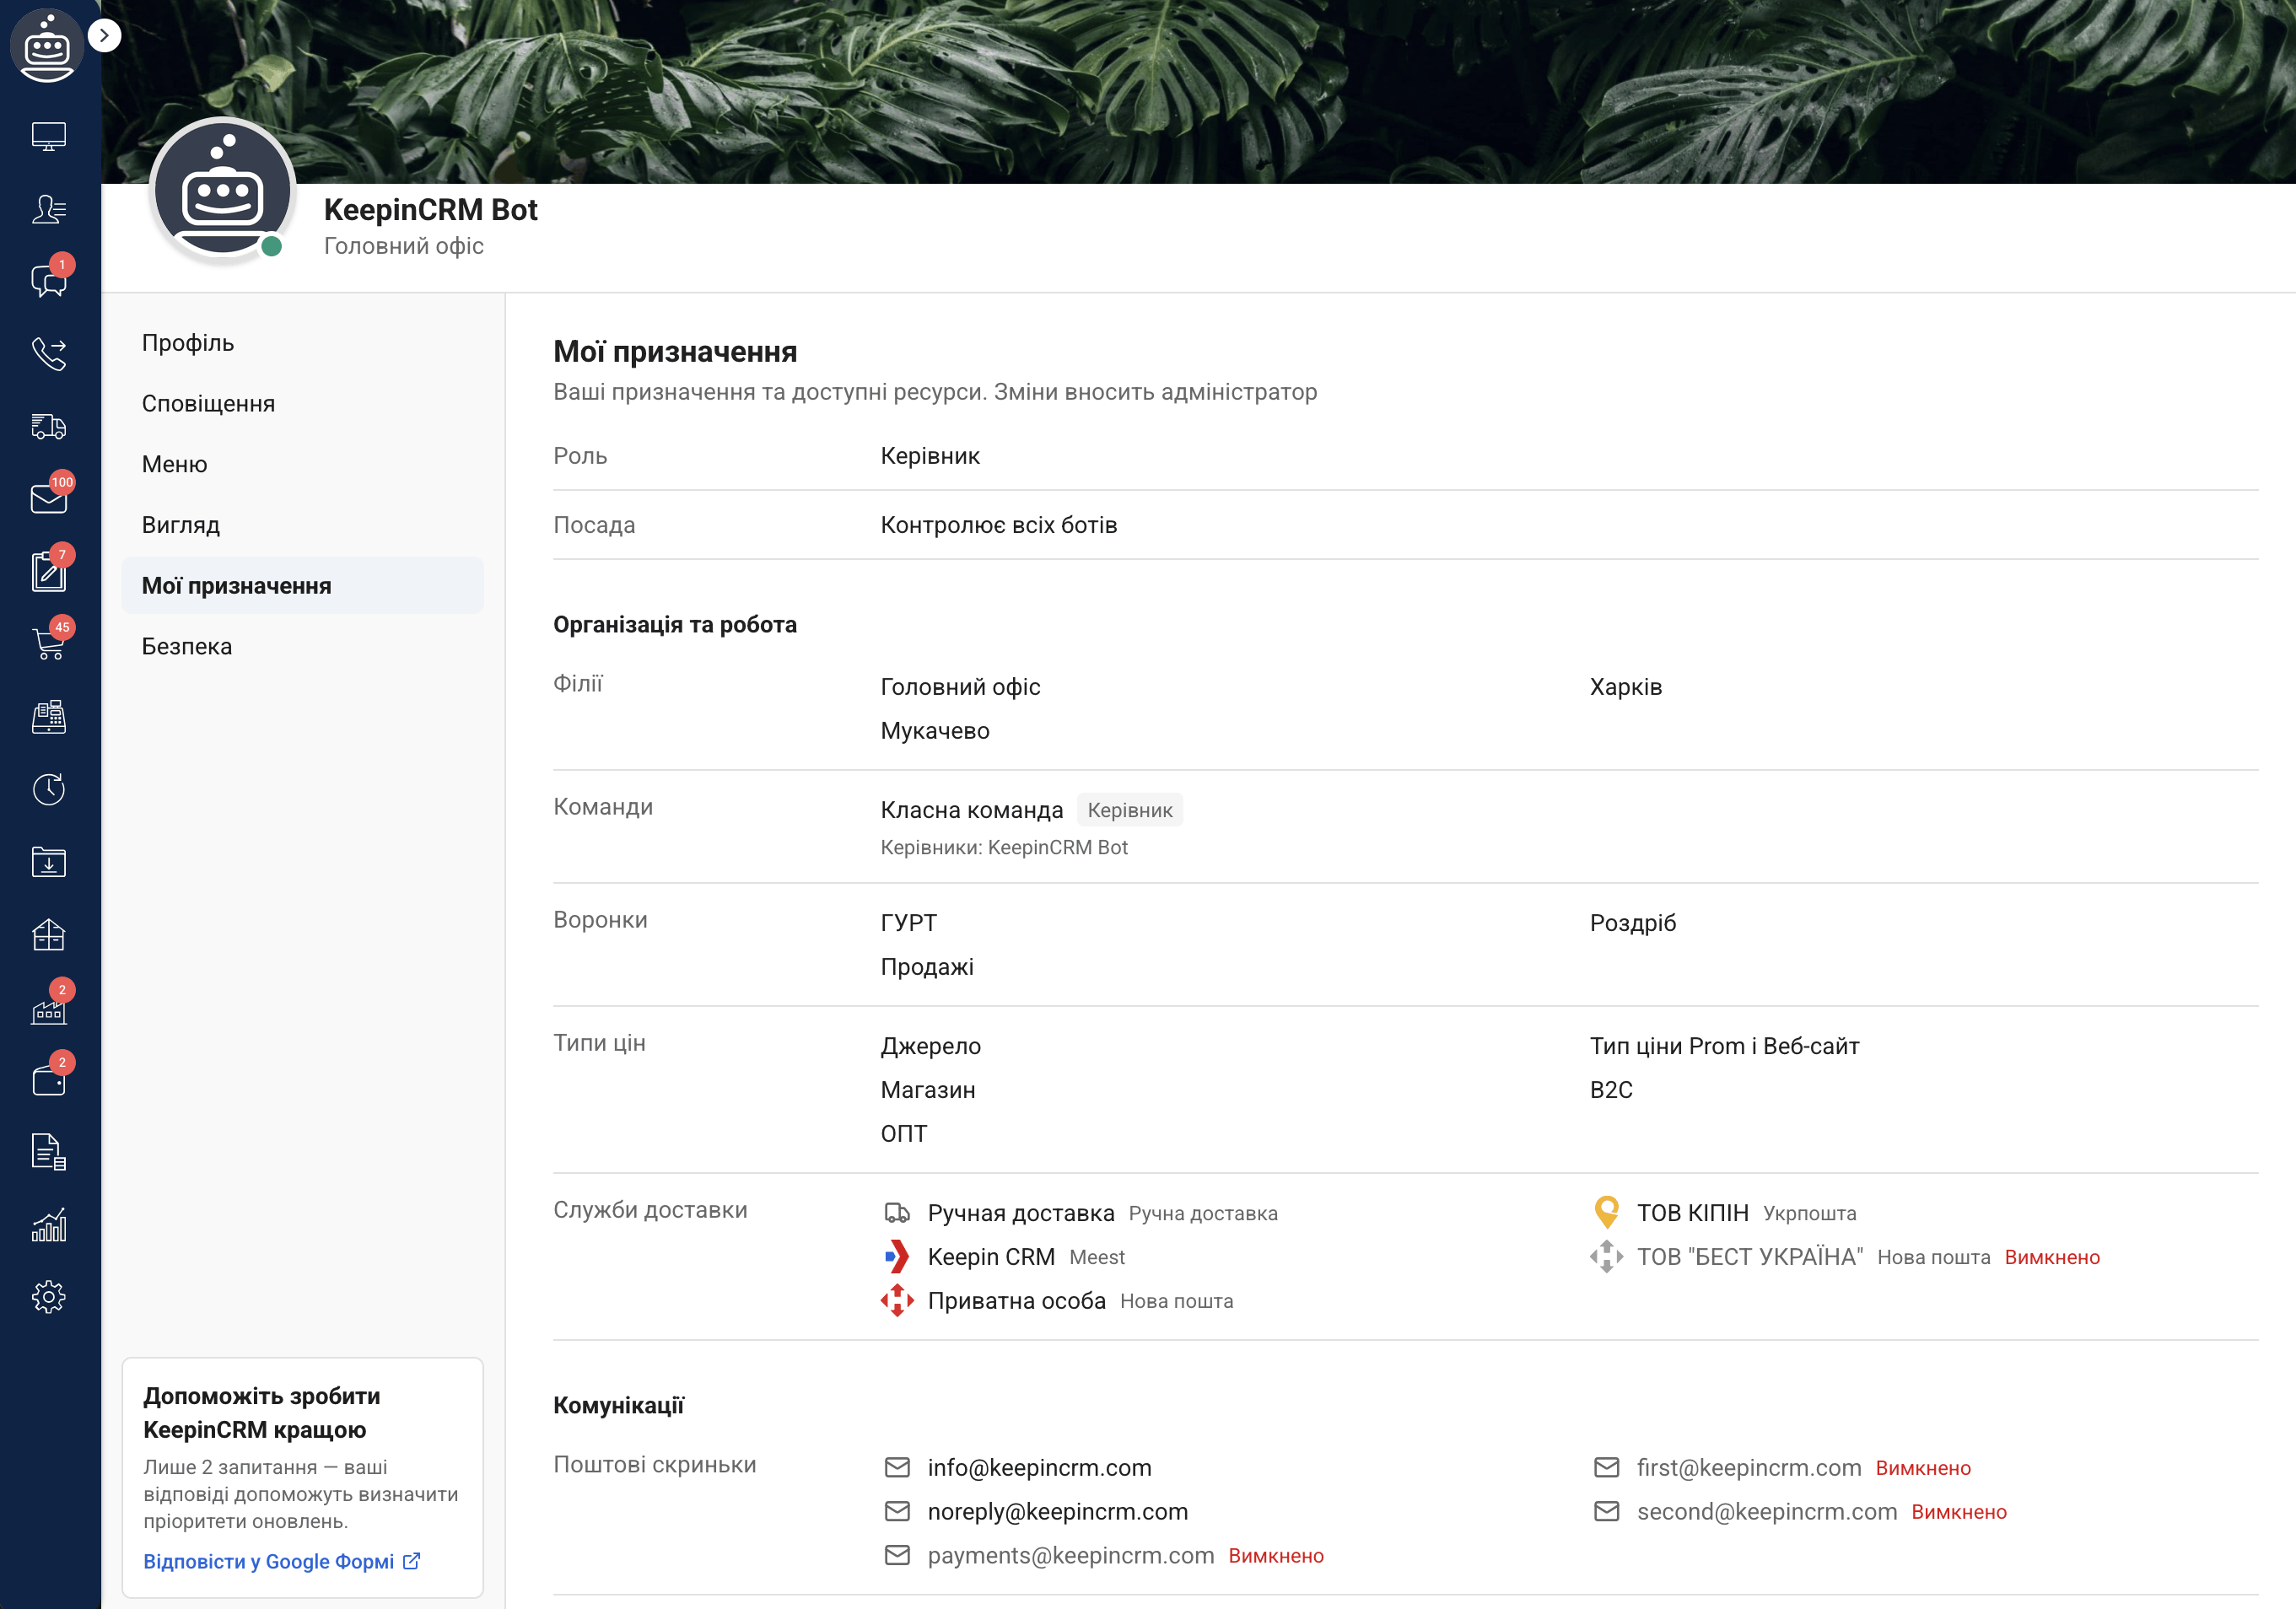This screenshot has width=2296, height=1609.
Task: Open the cash register icon in sidebar
Action: (48, 716)
